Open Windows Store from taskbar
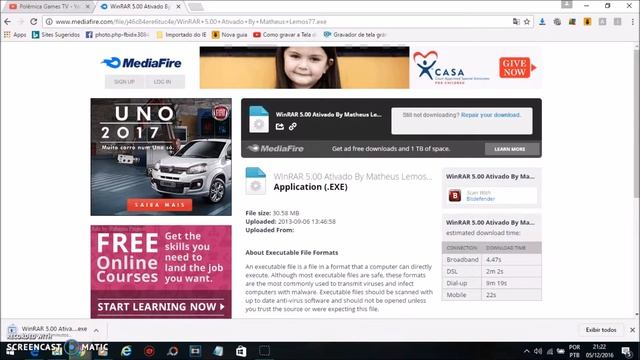640x360 pixels. click(x=241, y=351)
